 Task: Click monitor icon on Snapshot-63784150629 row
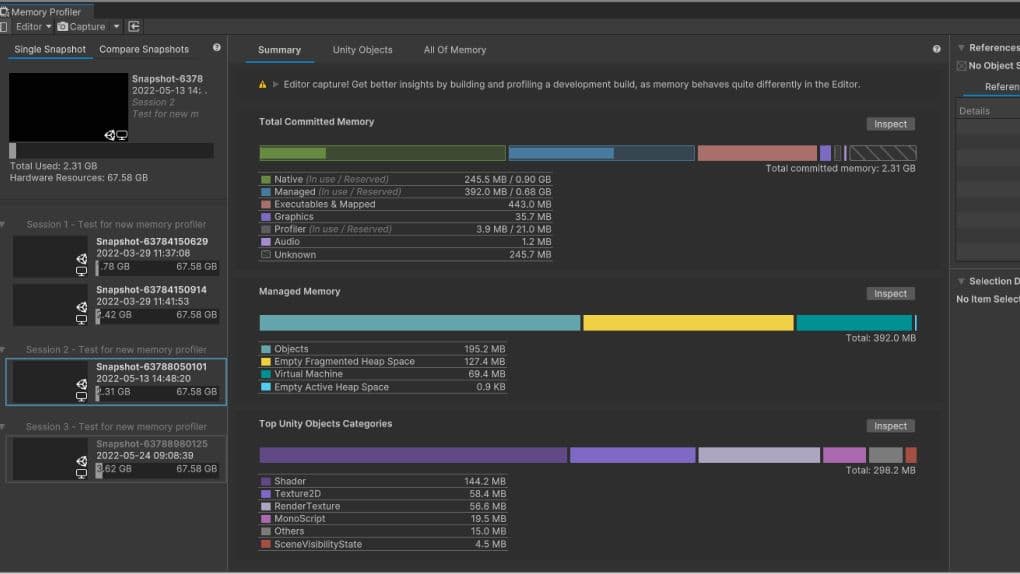pos(81,271)
